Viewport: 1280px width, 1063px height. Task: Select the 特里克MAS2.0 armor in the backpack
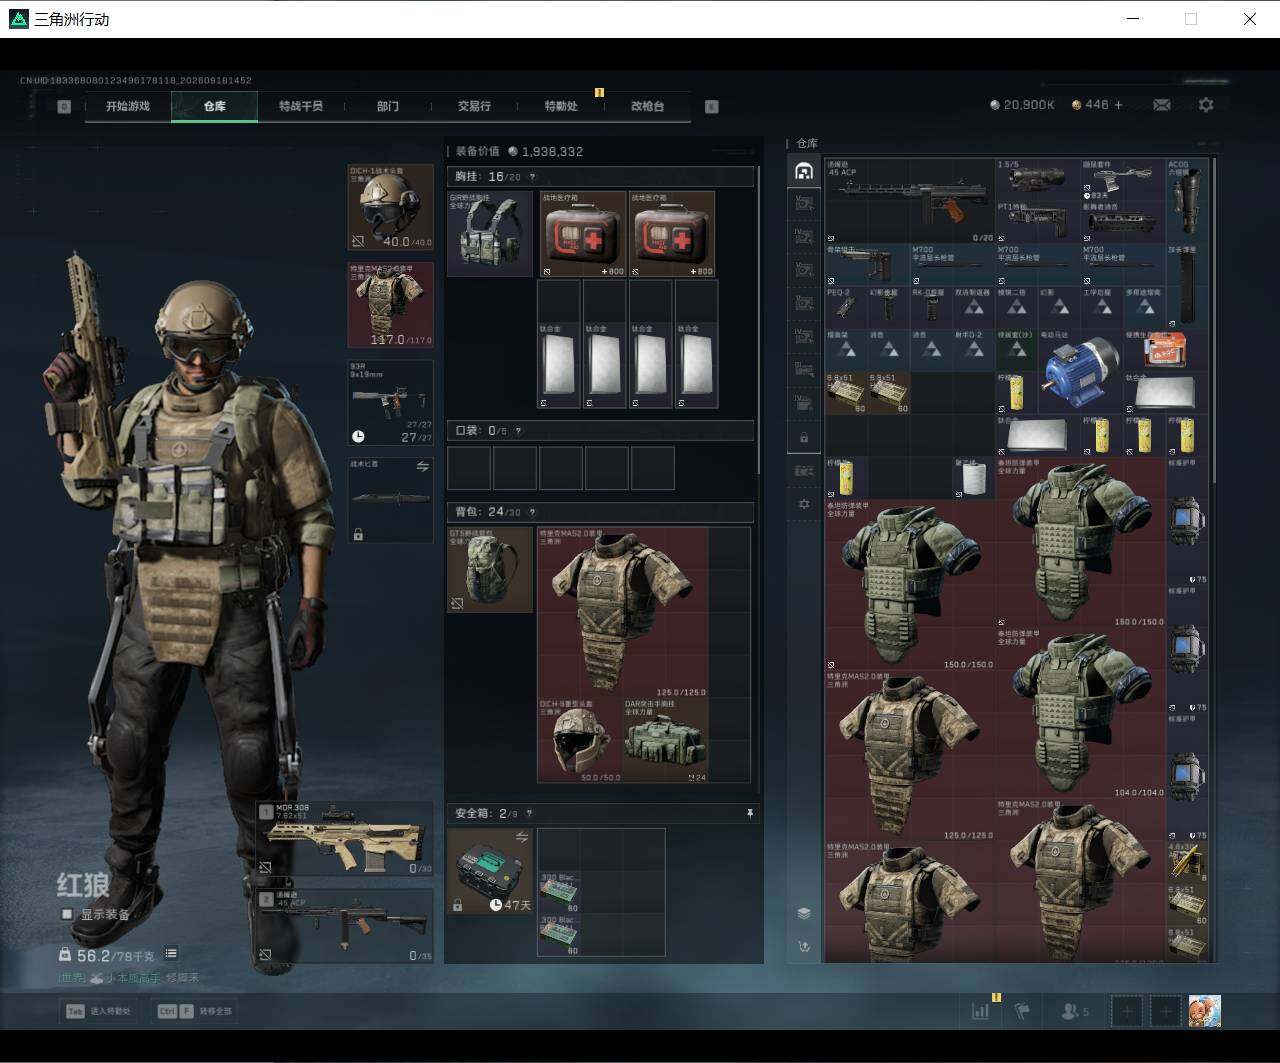pos(623,612)
